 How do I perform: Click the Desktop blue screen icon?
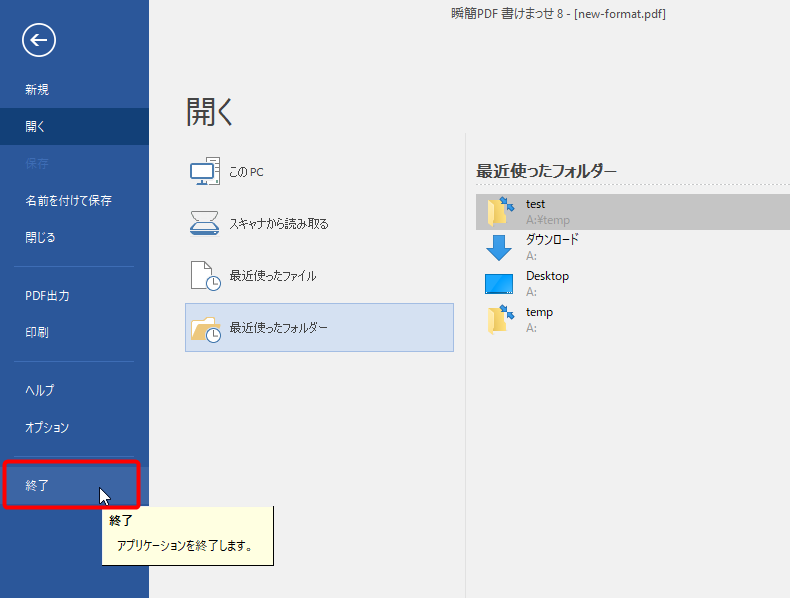click(x=499, y=284)
